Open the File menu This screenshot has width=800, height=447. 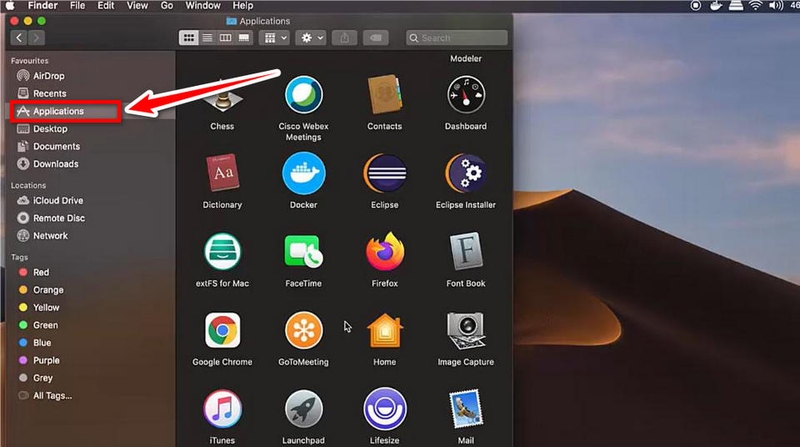(78, 6)
